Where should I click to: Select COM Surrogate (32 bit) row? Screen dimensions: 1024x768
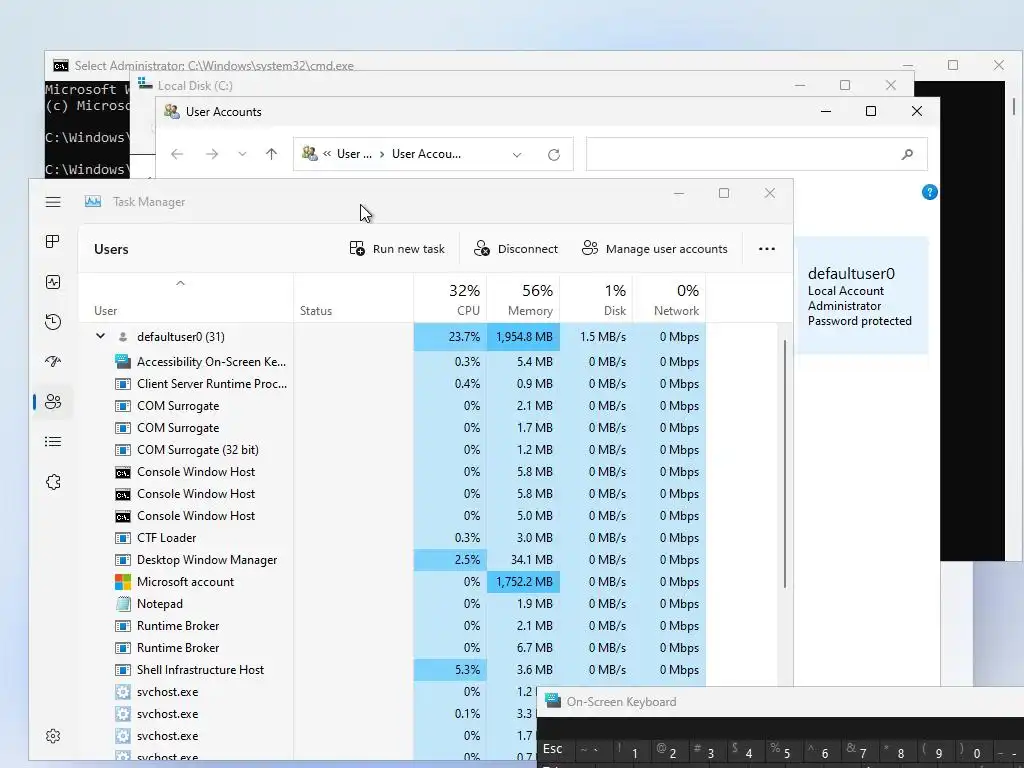[x=392, y=450]
